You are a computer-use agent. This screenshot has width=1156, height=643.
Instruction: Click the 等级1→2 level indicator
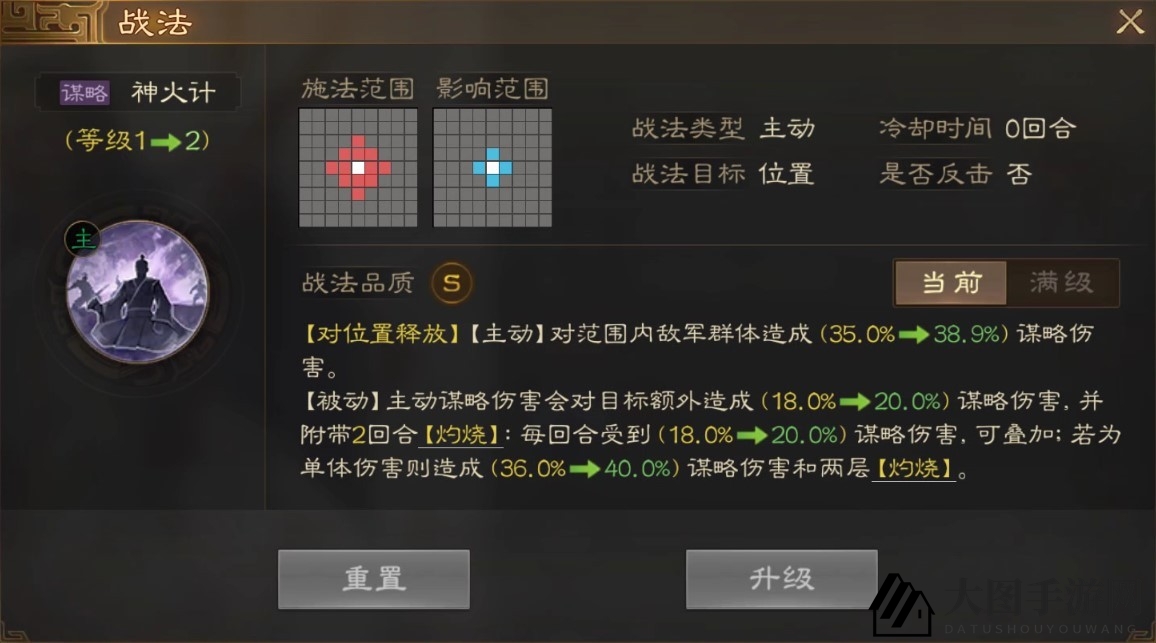(x=137, y=140)
